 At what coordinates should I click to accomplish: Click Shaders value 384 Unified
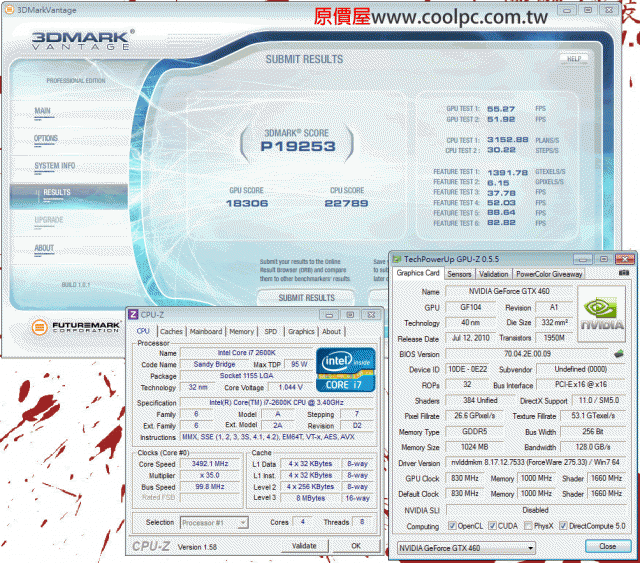click(x=480, y=401)
